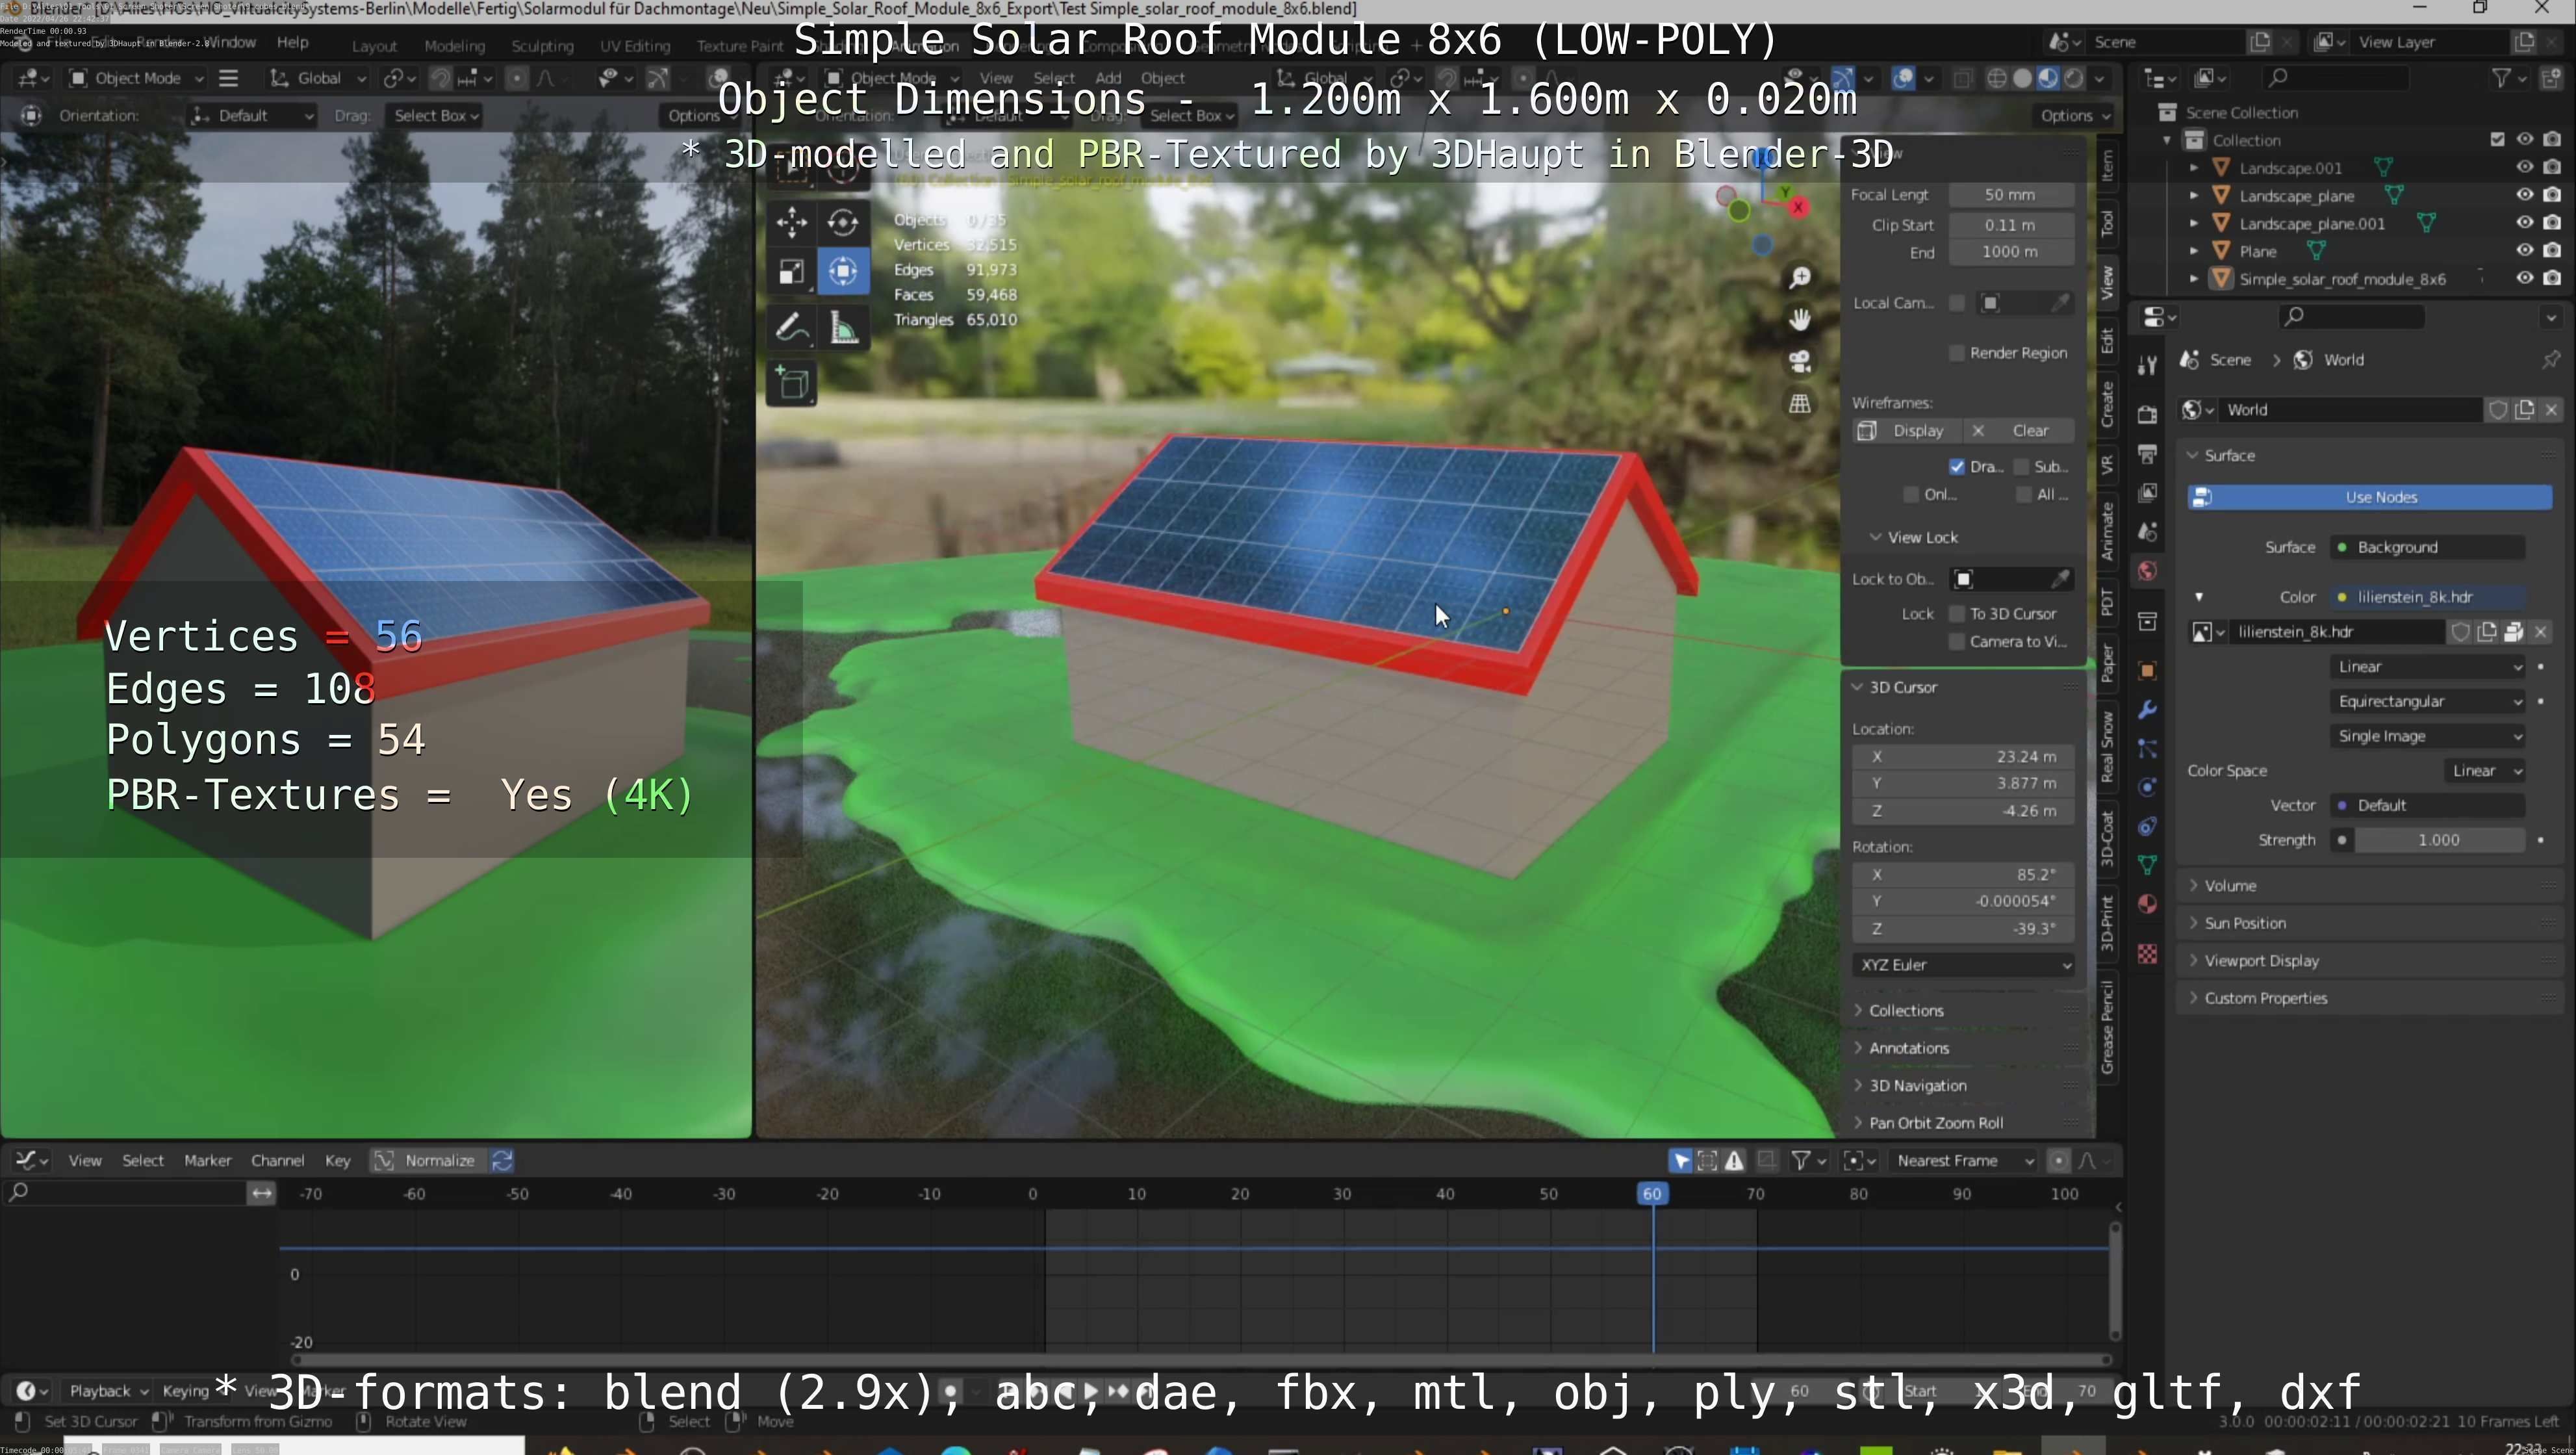The image size is (2576, 1455).
Task: Open the Item sidebar tab
Action: [2107, 165]
